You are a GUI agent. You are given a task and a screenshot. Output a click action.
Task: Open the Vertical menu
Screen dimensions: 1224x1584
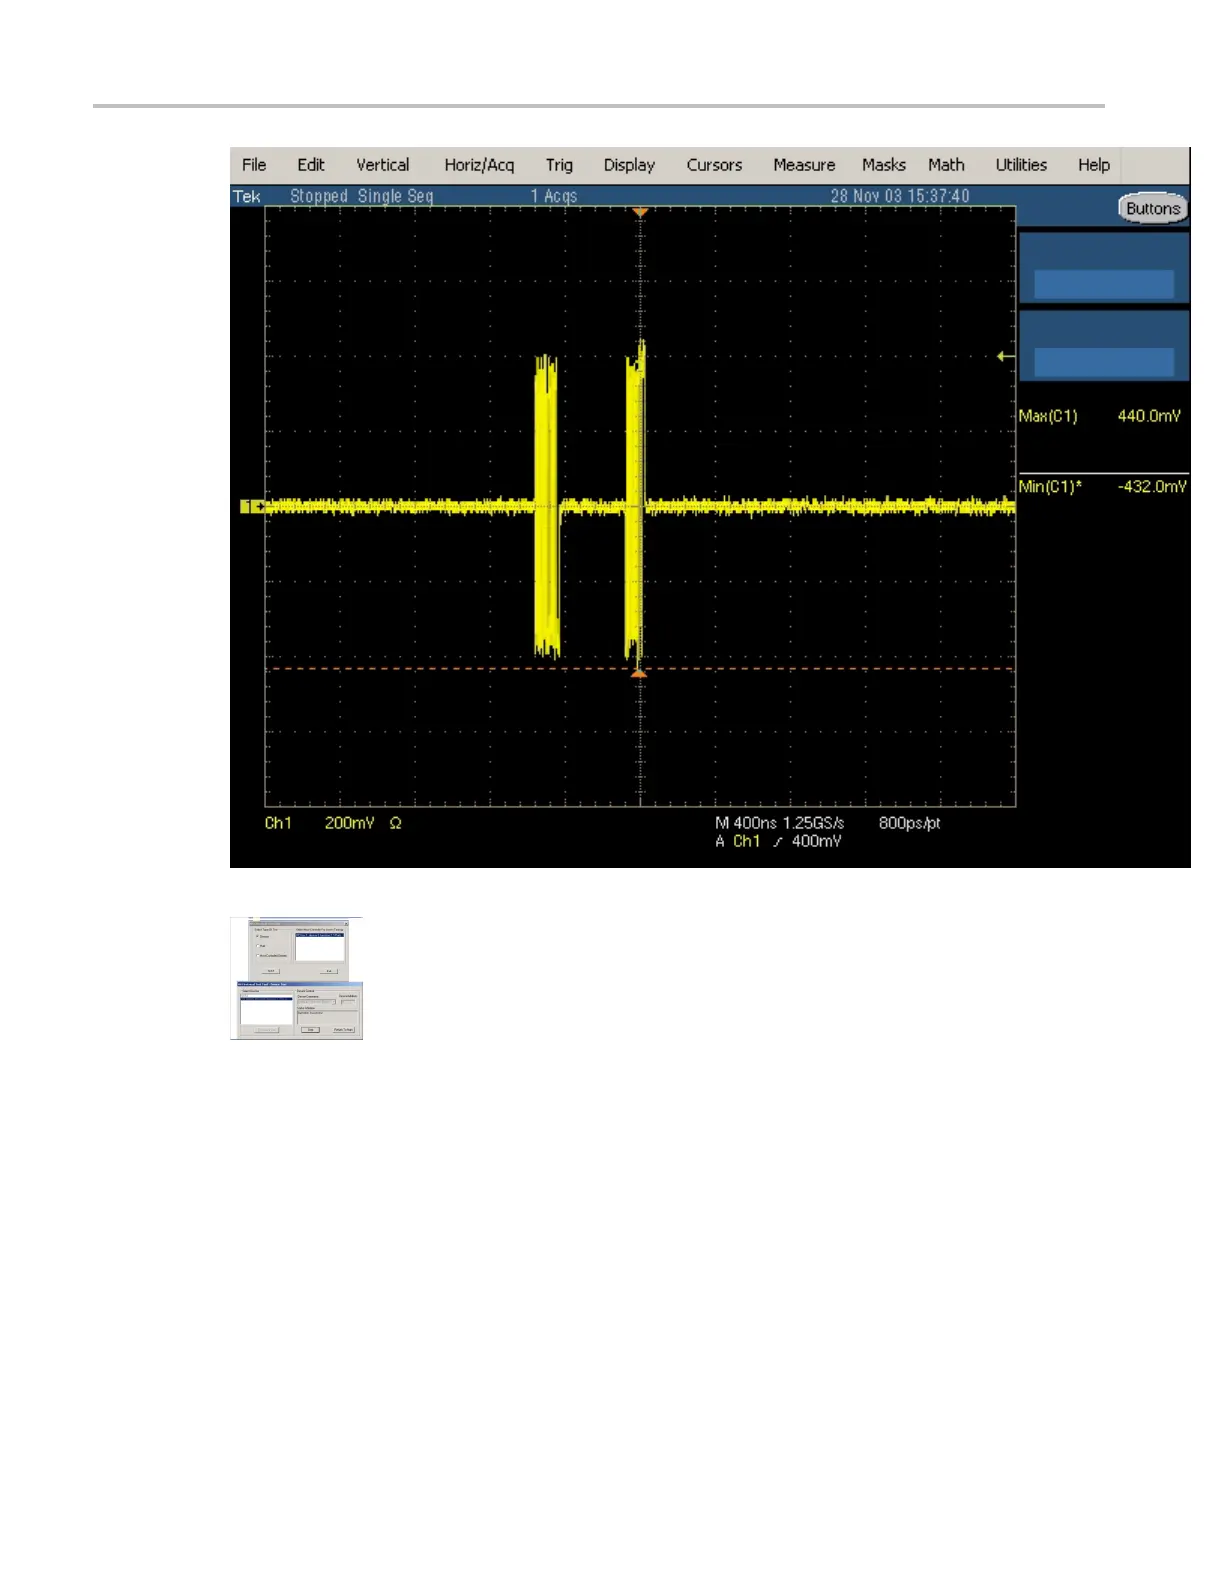coord(383,165)
